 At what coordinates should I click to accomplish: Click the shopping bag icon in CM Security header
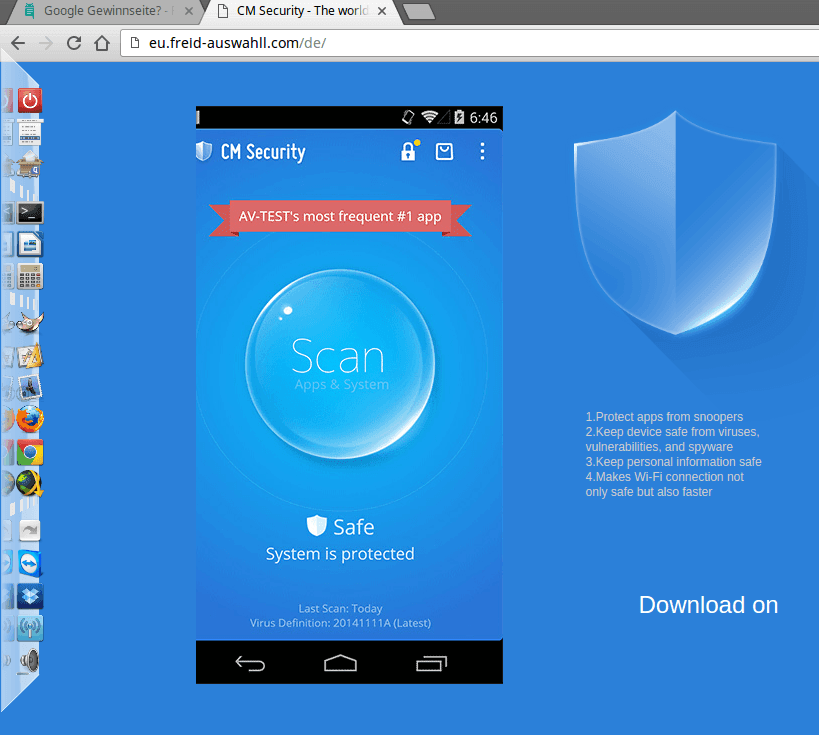pyautogui.click(x=444, y=151)
